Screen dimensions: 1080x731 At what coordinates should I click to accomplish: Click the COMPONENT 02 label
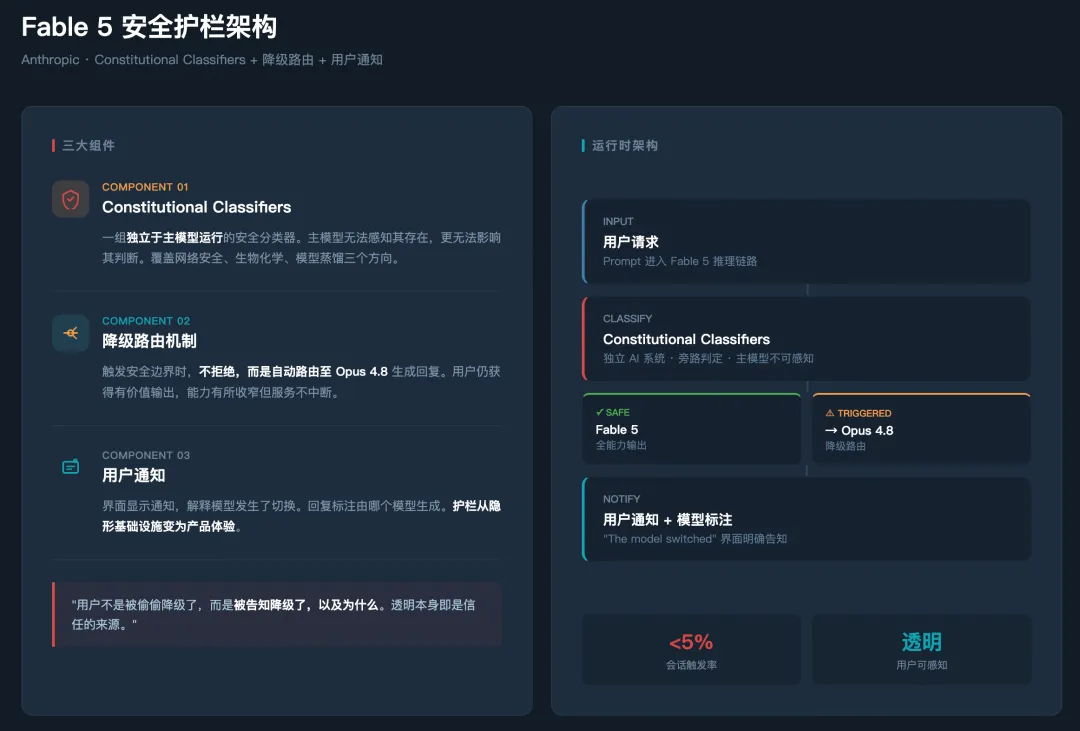(x=146, y=321)
